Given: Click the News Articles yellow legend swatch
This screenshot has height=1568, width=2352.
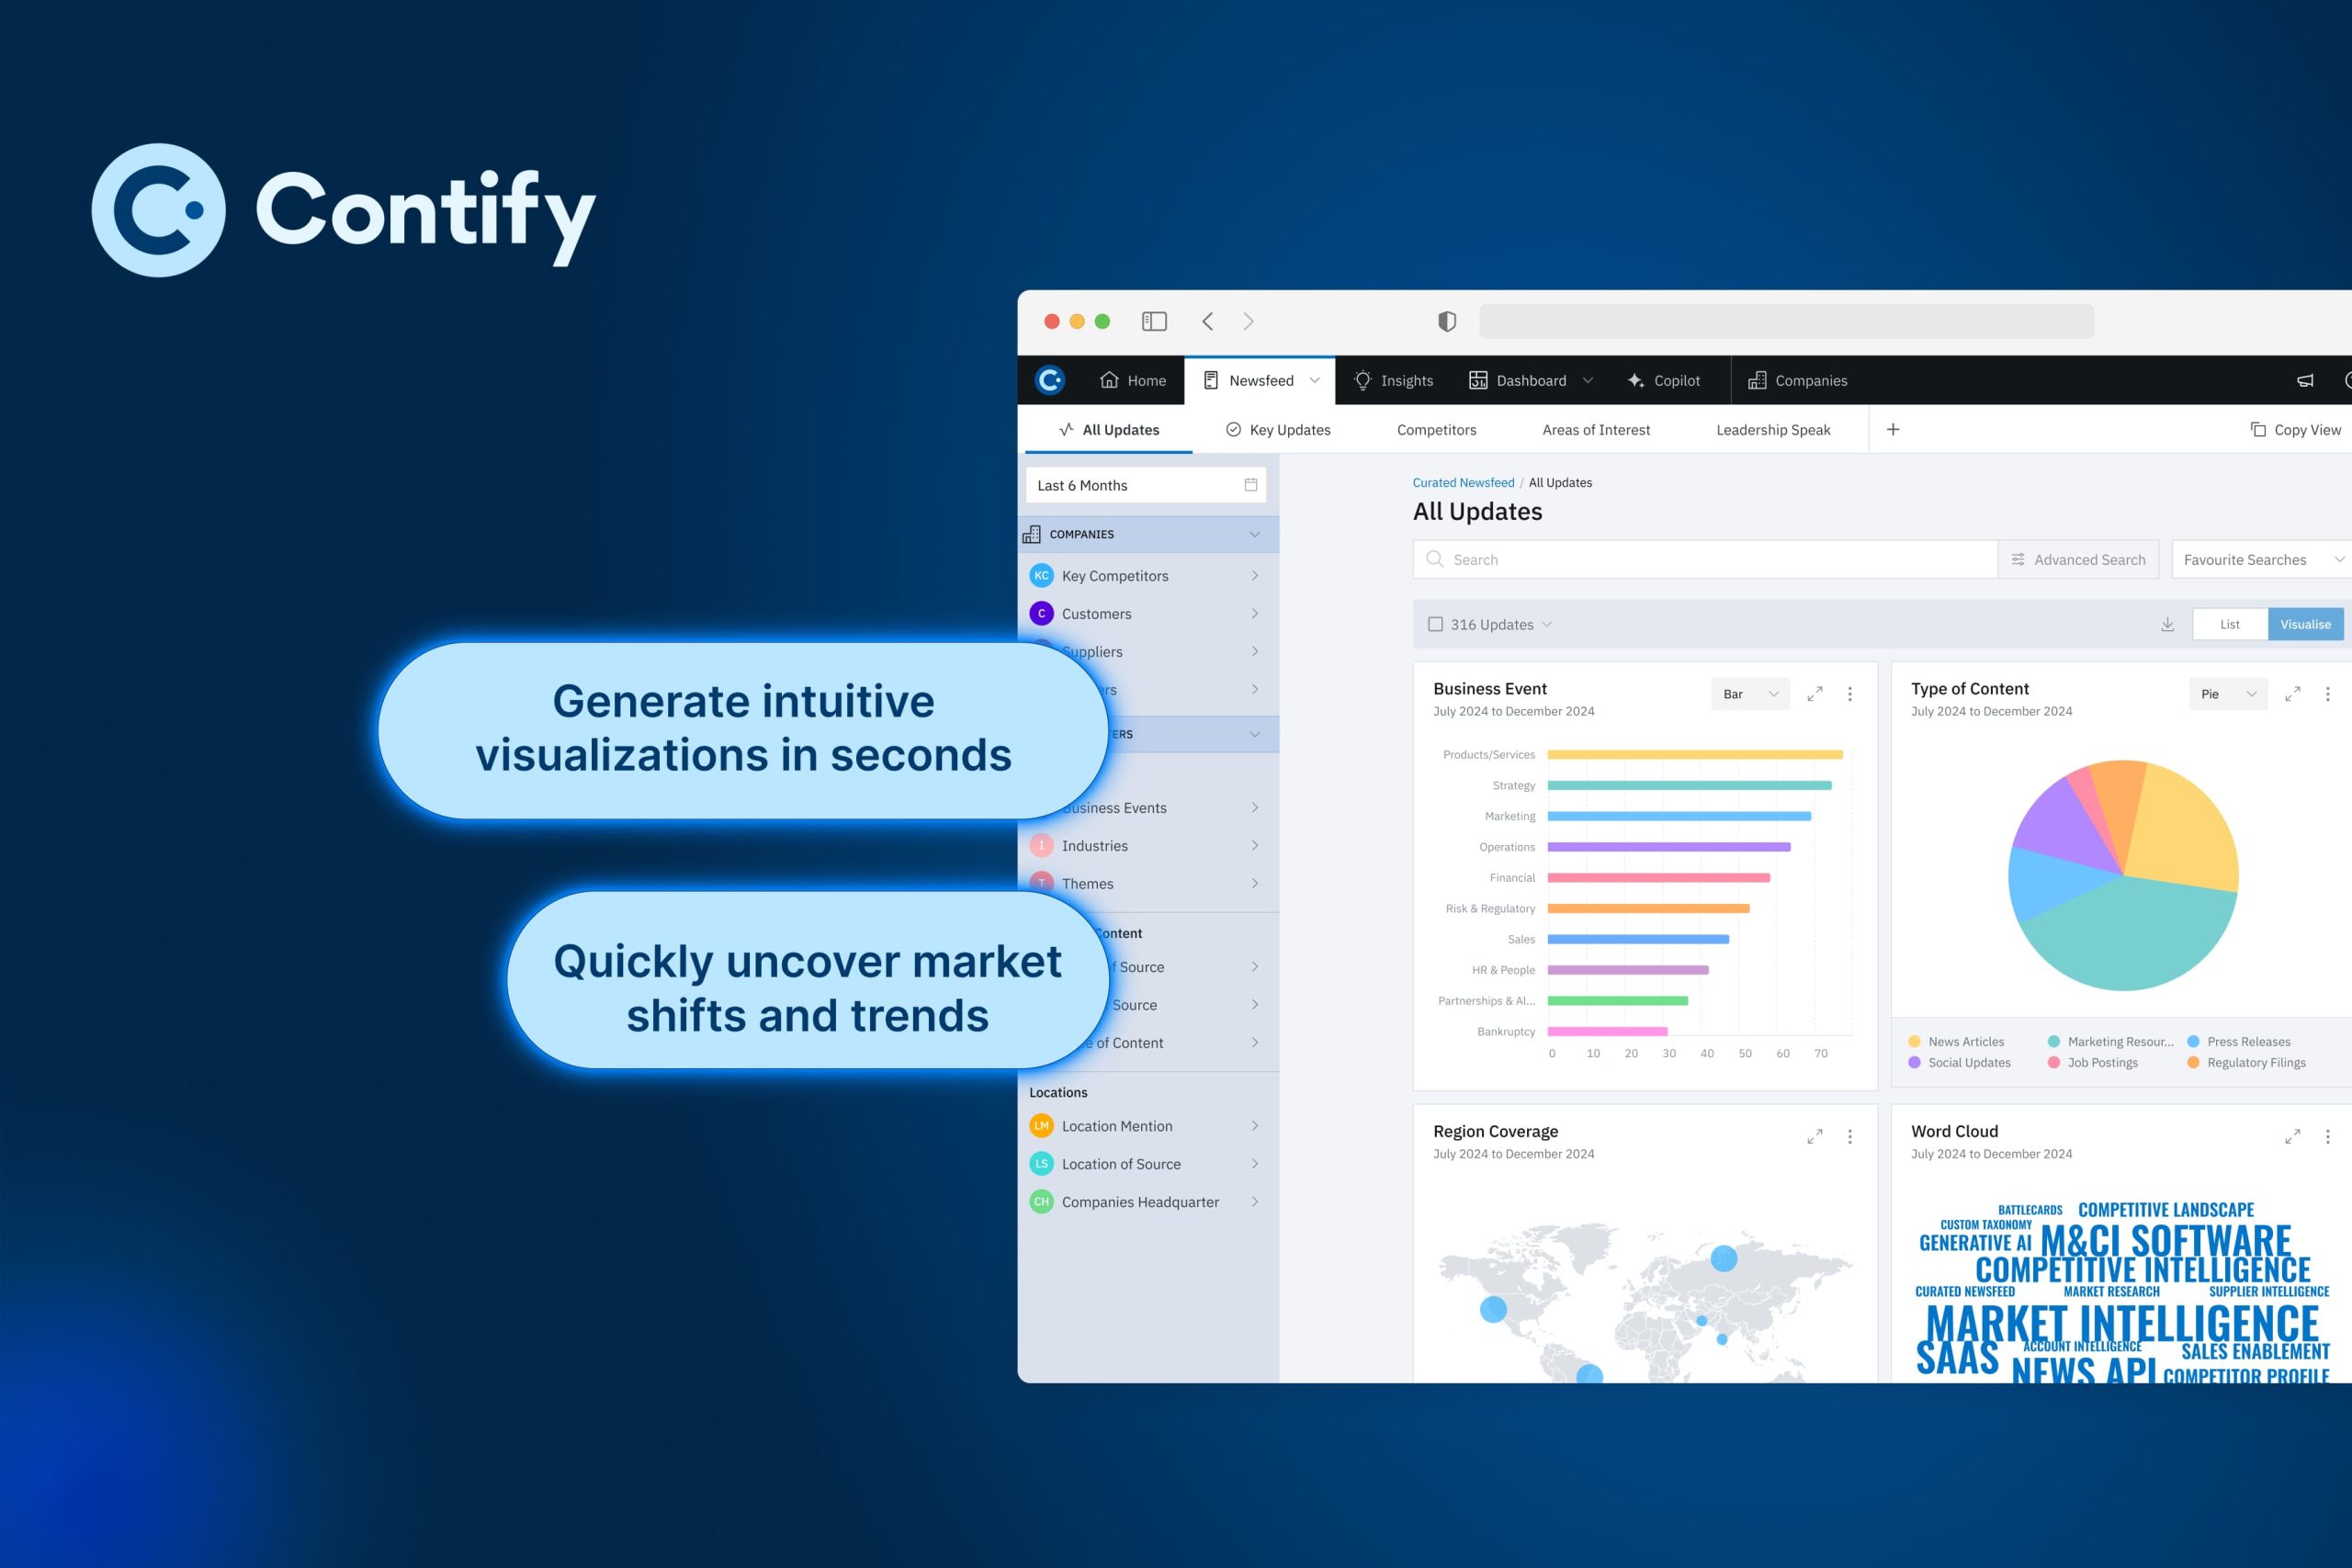Looking at the screenshot, I should [1913, 1041].
